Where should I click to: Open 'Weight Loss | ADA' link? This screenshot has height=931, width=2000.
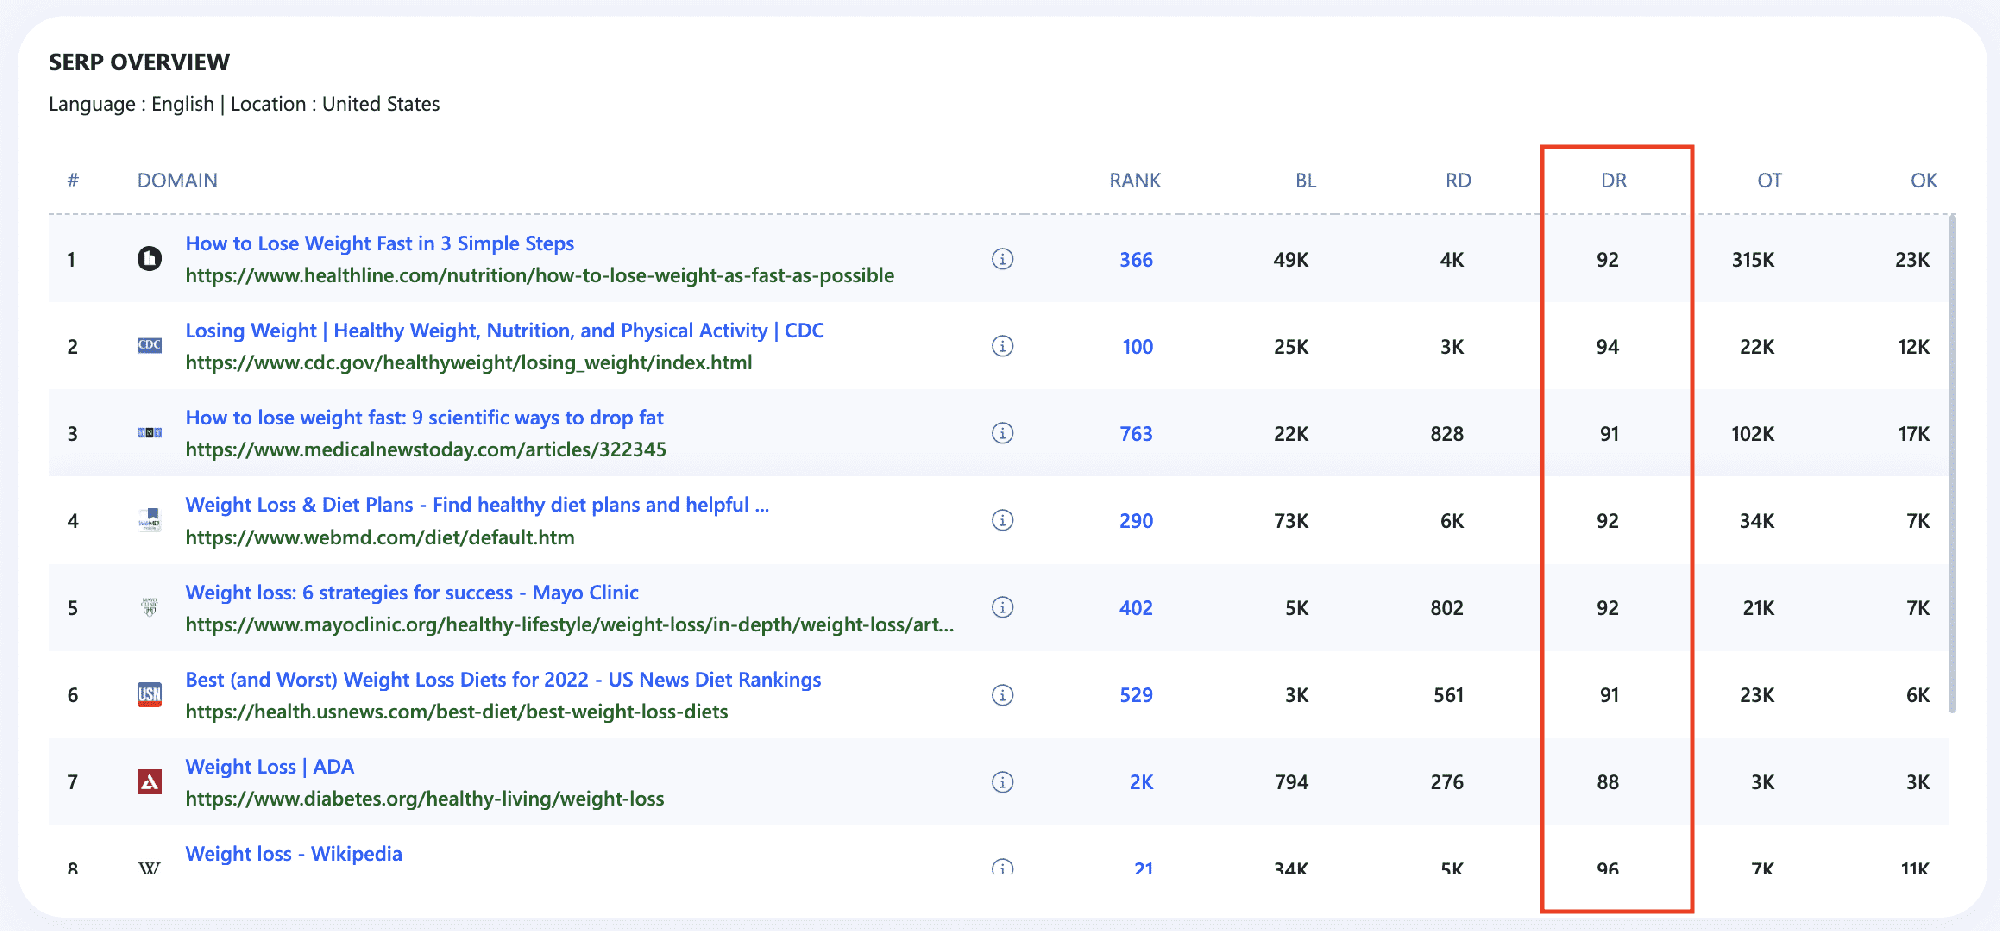tap(270, 766)
